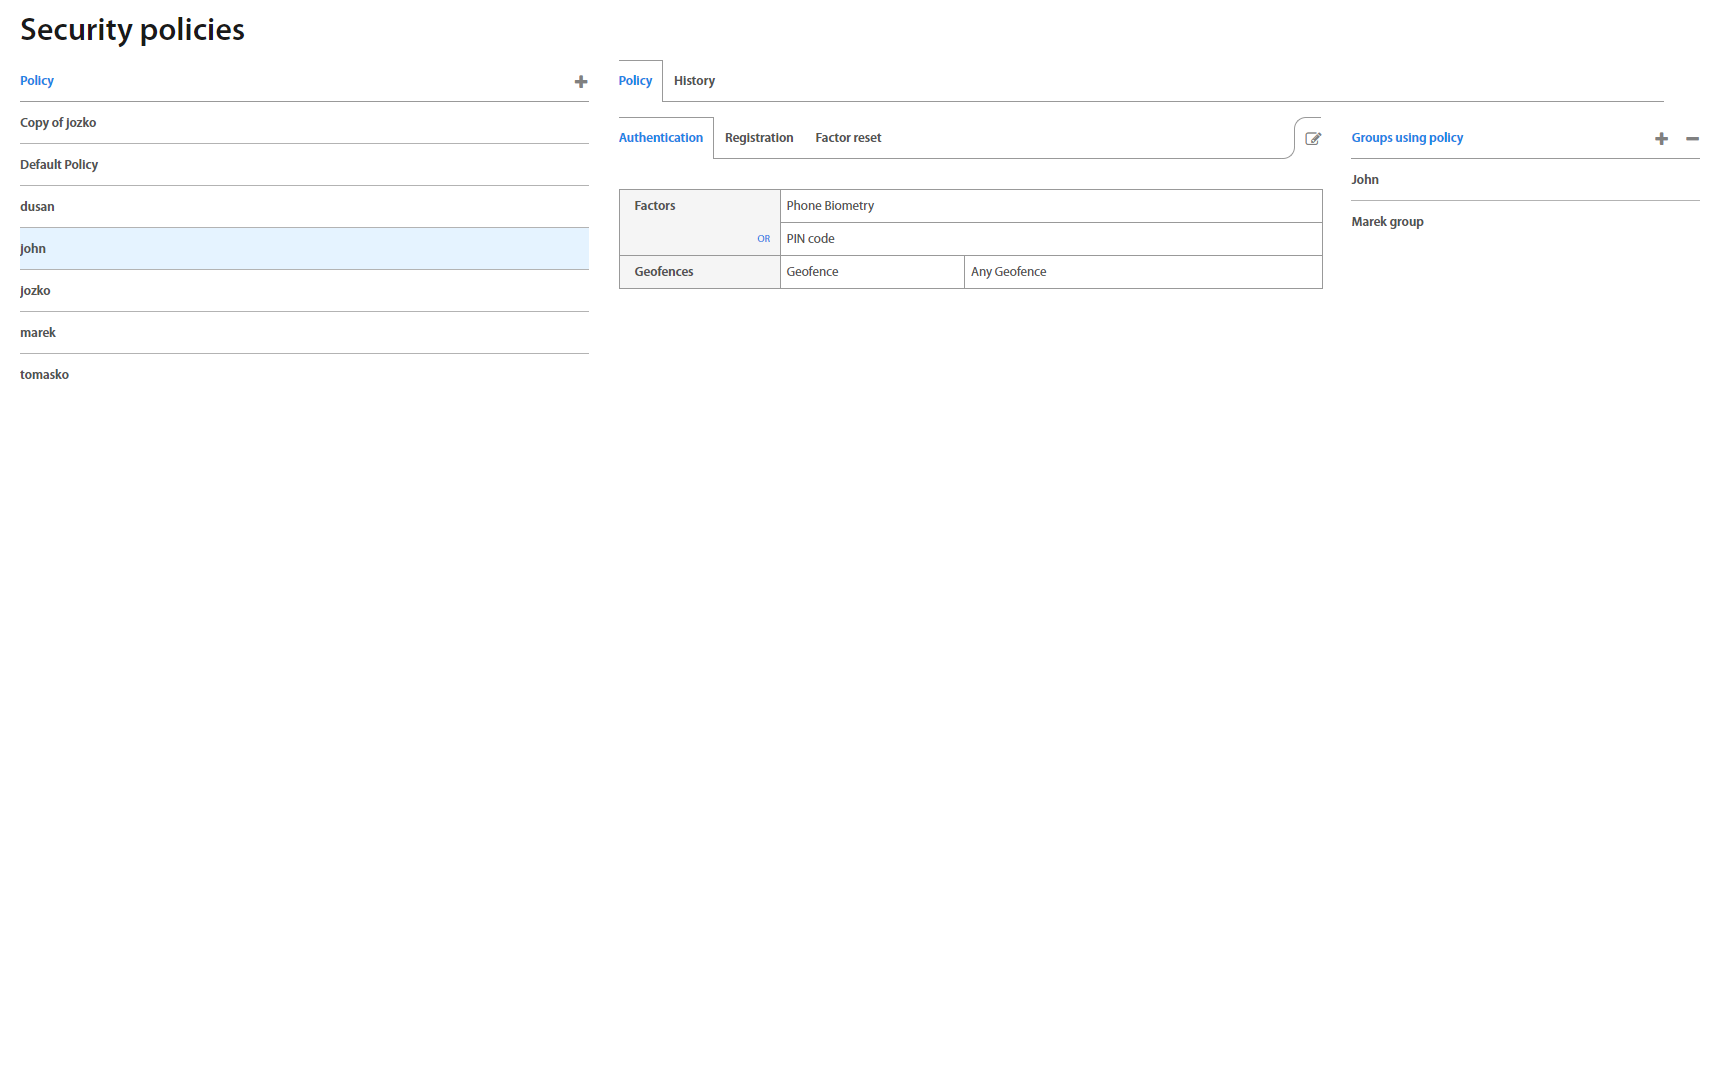Switch to the Registration tab
1720x1080 pixels.
758,138
